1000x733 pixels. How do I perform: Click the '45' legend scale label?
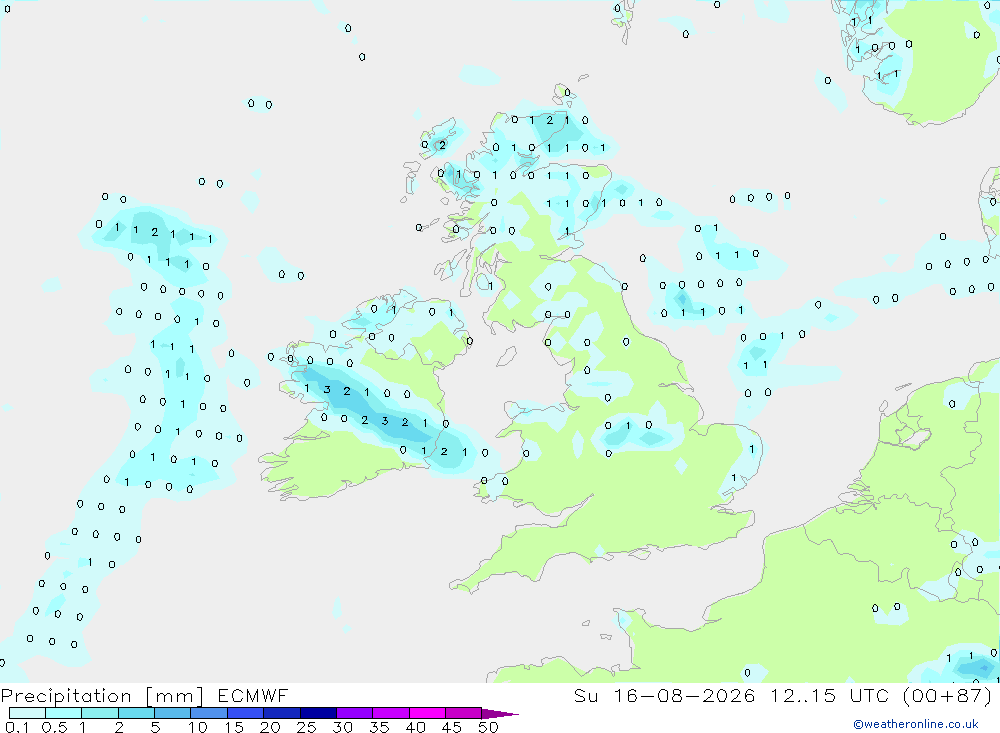point(452,727)
